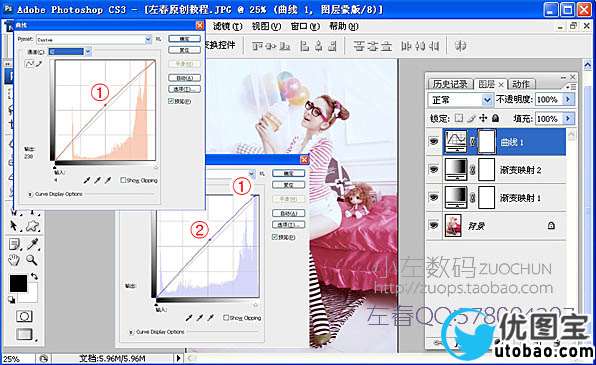Hide the 渐变映射 2 layer

point(434,170)
